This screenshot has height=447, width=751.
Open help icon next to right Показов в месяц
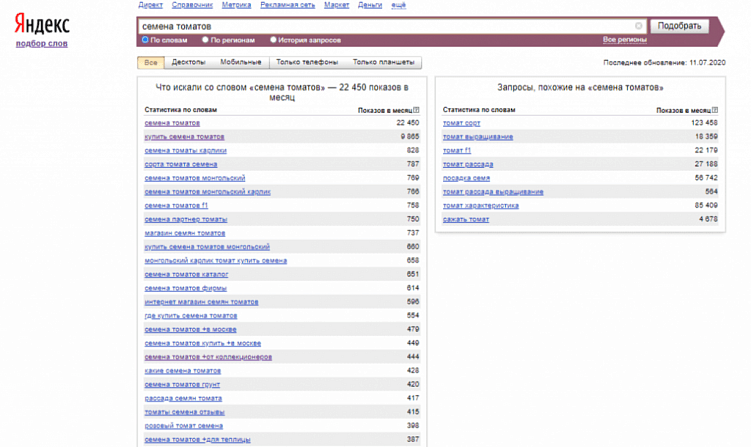coord(715,110)
